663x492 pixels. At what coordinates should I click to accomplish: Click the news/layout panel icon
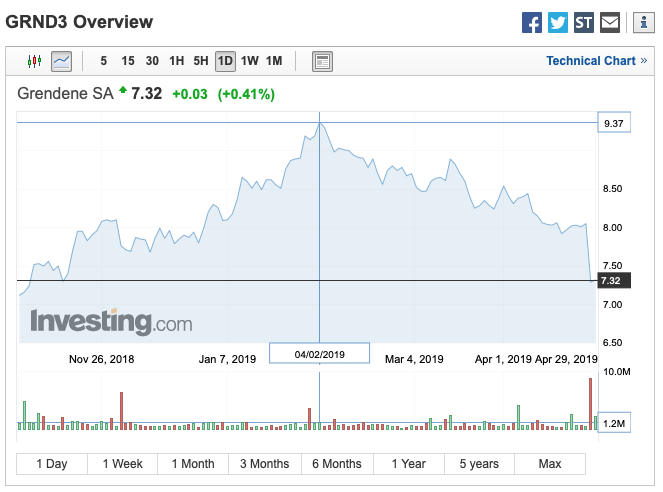pos(322,61)
